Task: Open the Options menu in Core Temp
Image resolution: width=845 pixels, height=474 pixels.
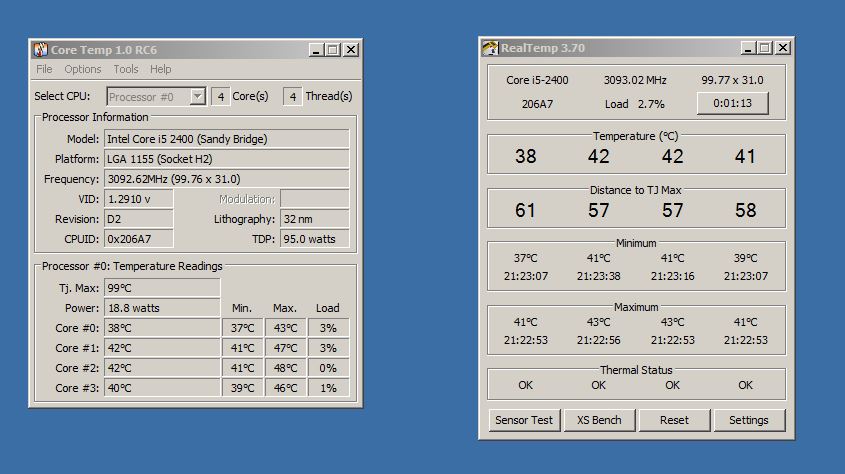Action: 82,69
